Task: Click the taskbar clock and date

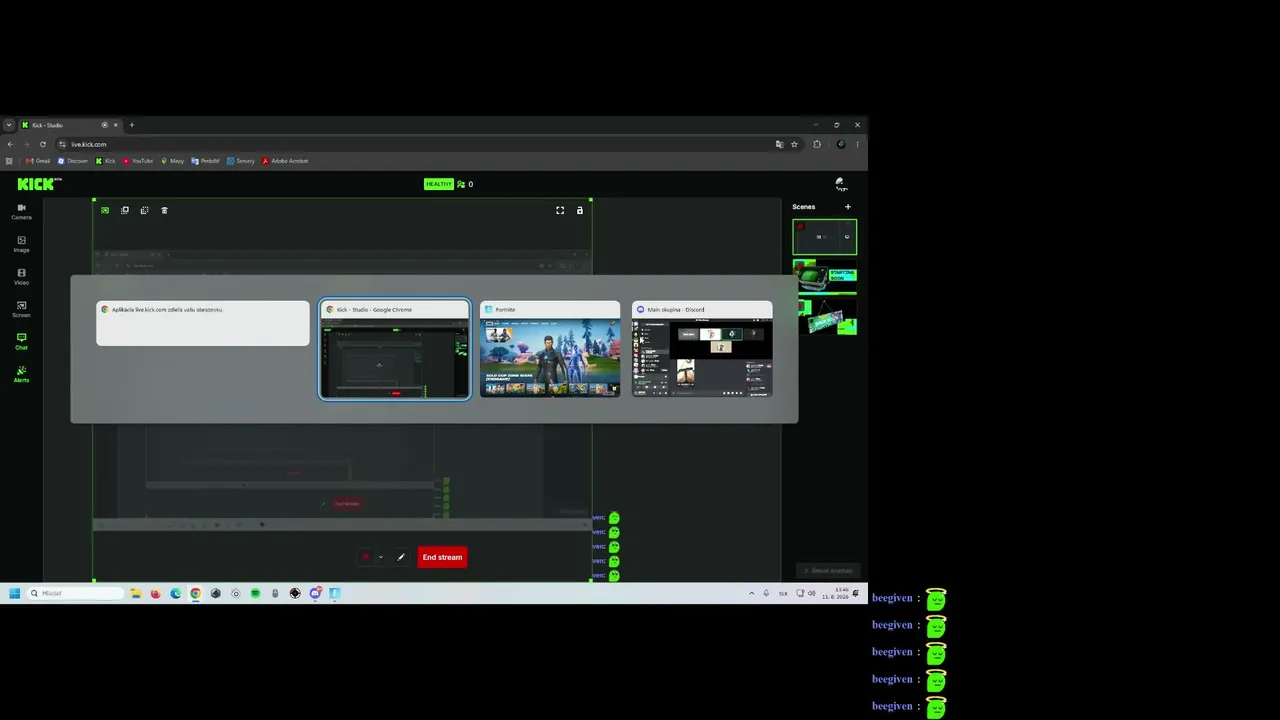Action: click(835, 593)
